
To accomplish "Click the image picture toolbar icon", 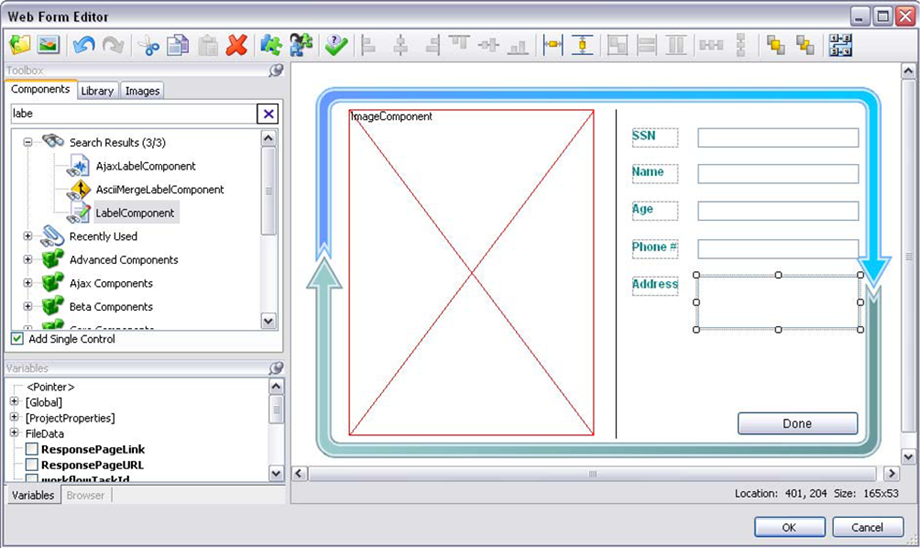I will (x=48, y=45).
